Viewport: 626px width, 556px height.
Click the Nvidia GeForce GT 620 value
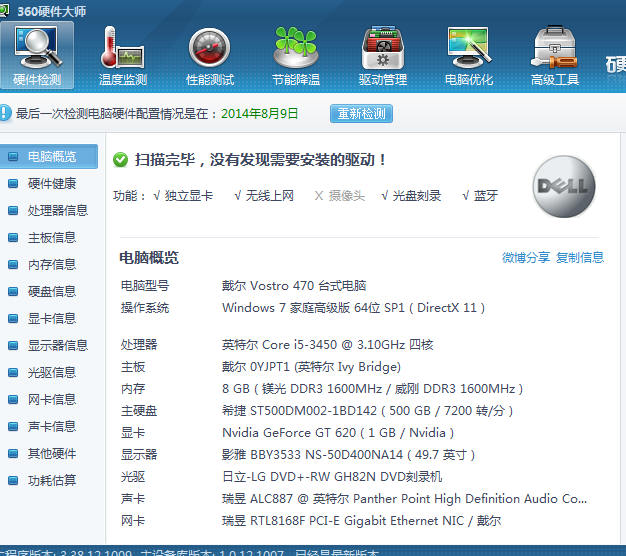(338, 433)
